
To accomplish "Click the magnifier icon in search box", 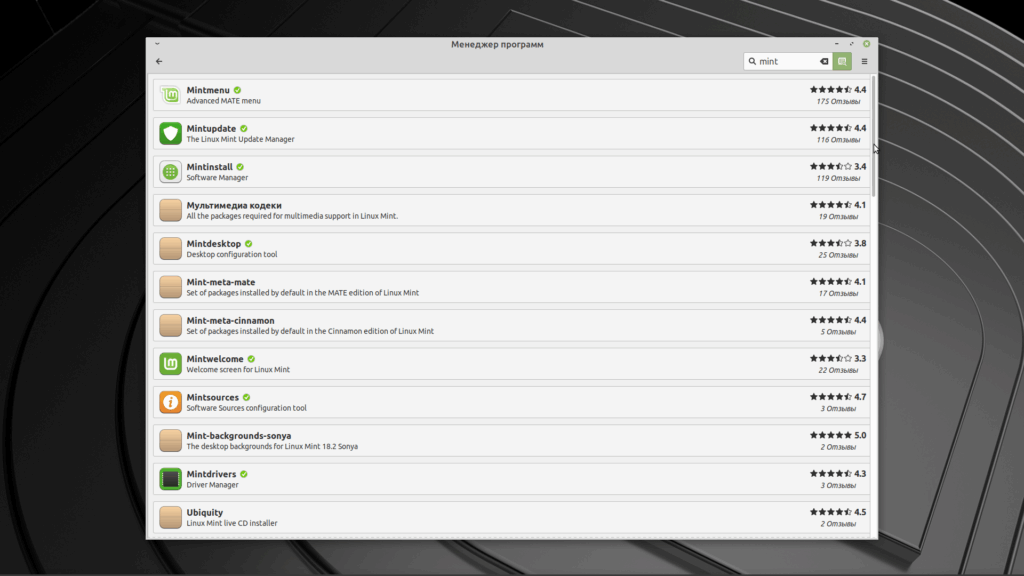I will tap(752, 61).
